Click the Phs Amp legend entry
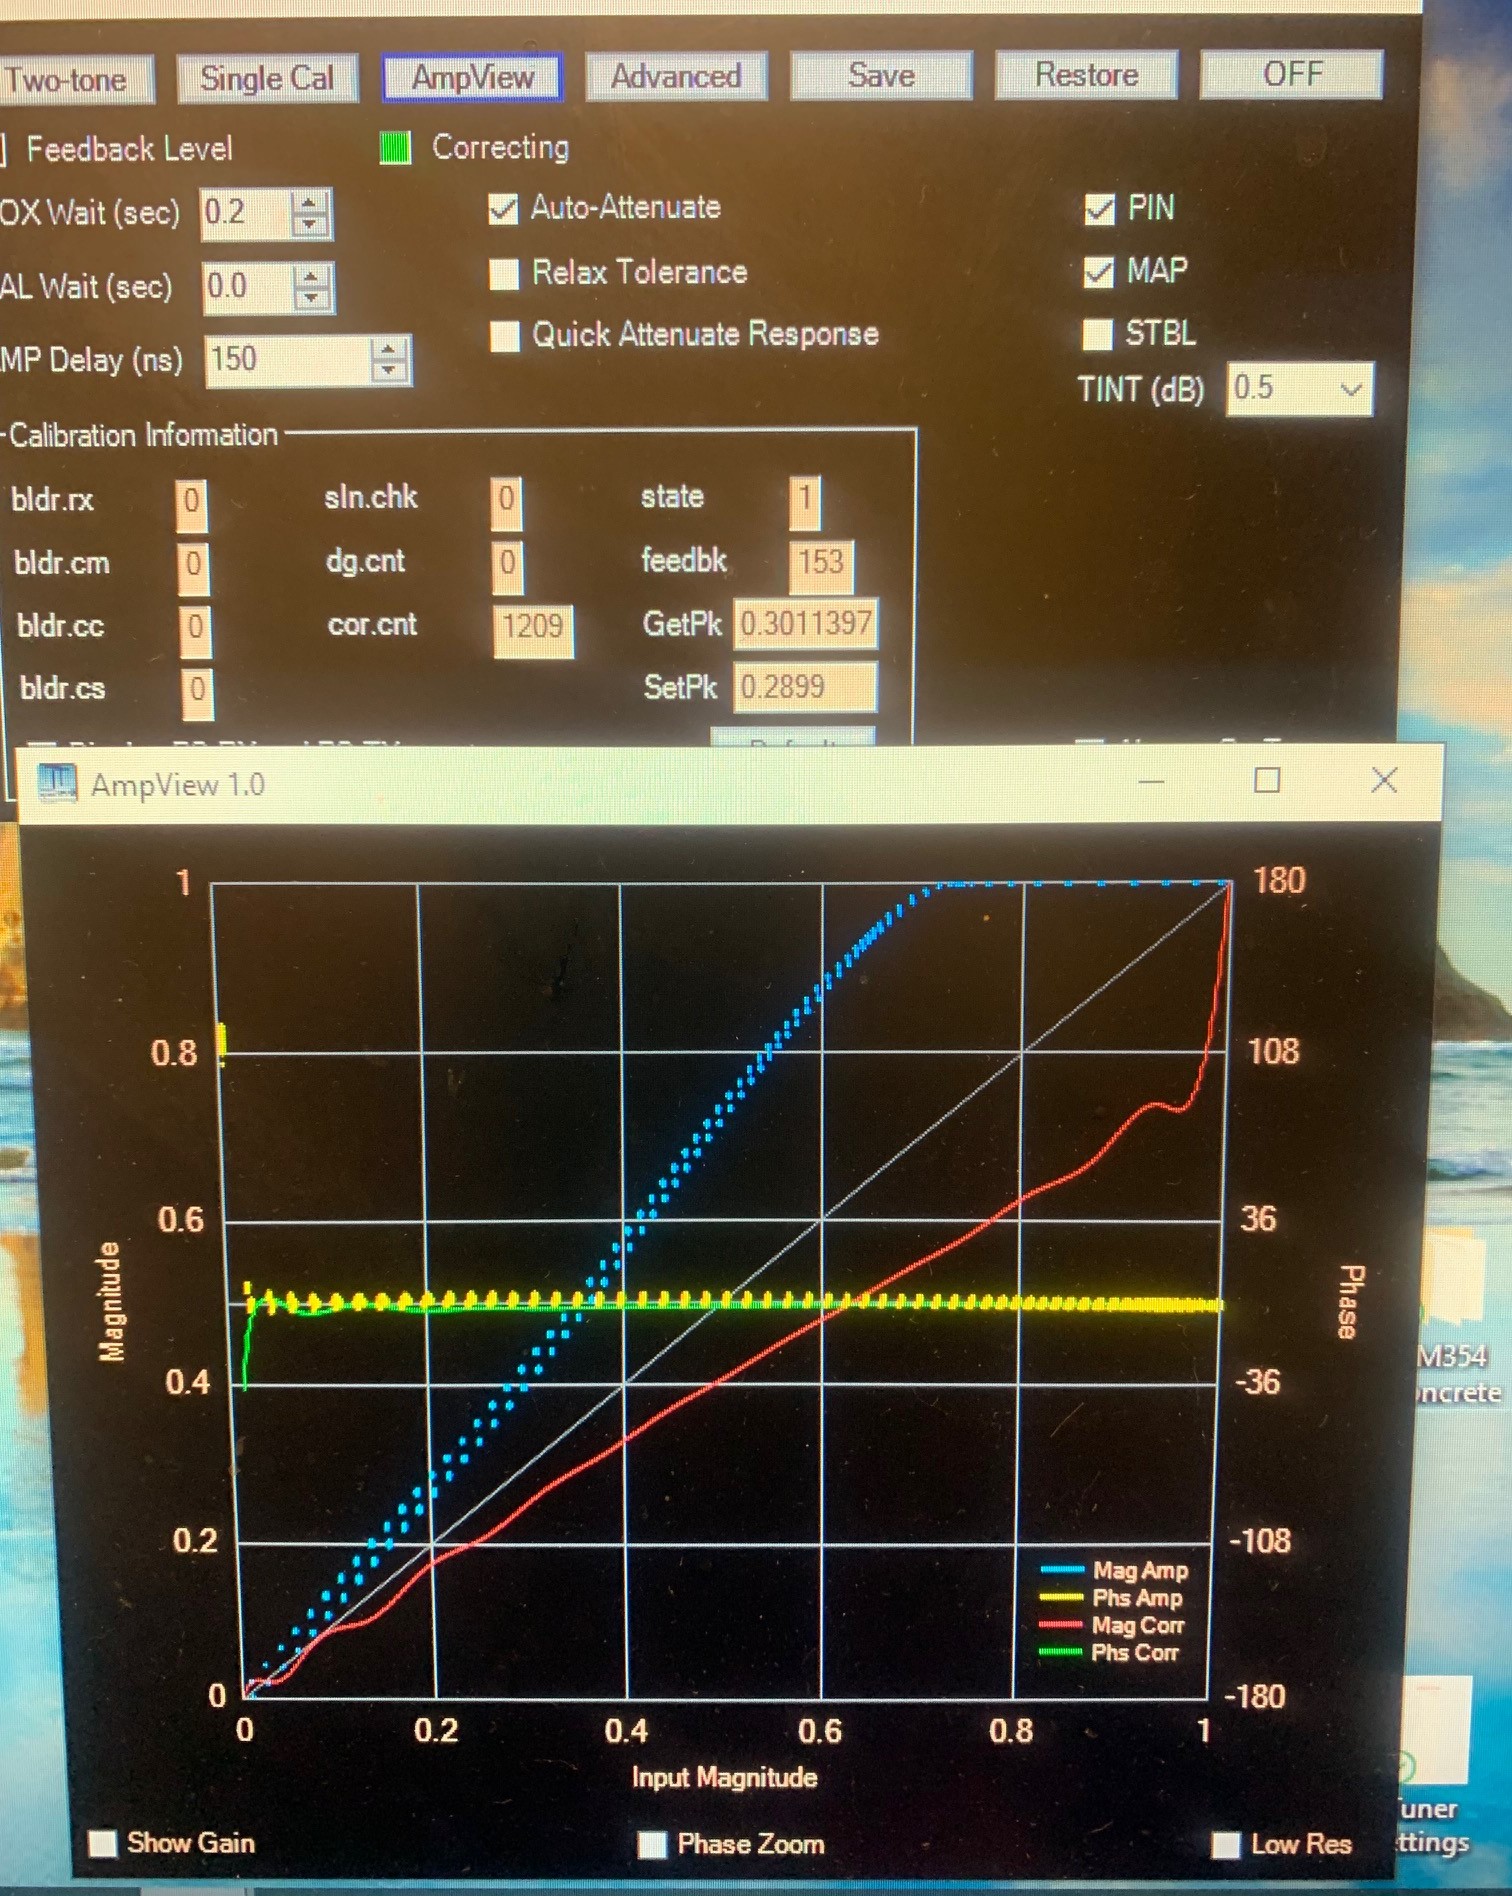The height and width of the screenshot is (1896, 1512). (1112, 1597)
